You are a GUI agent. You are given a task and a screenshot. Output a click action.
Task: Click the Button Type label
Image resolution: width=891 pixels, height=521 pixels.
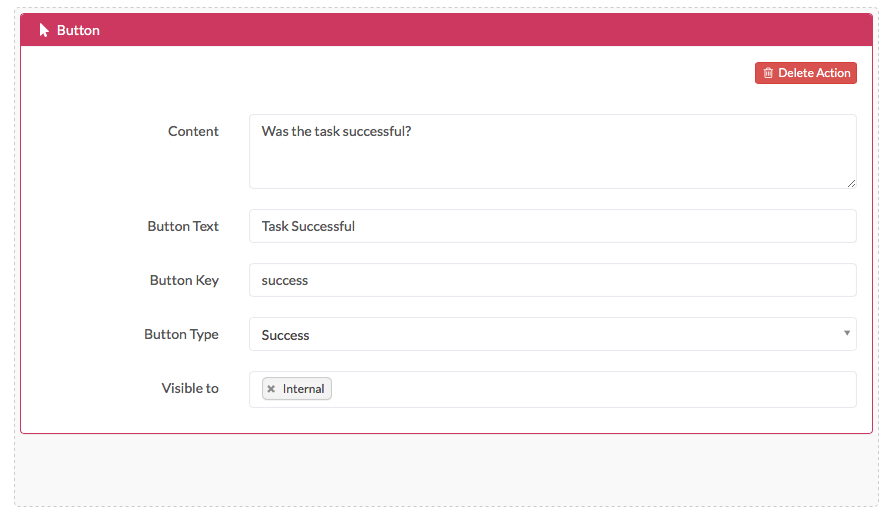tap(181, 334)
